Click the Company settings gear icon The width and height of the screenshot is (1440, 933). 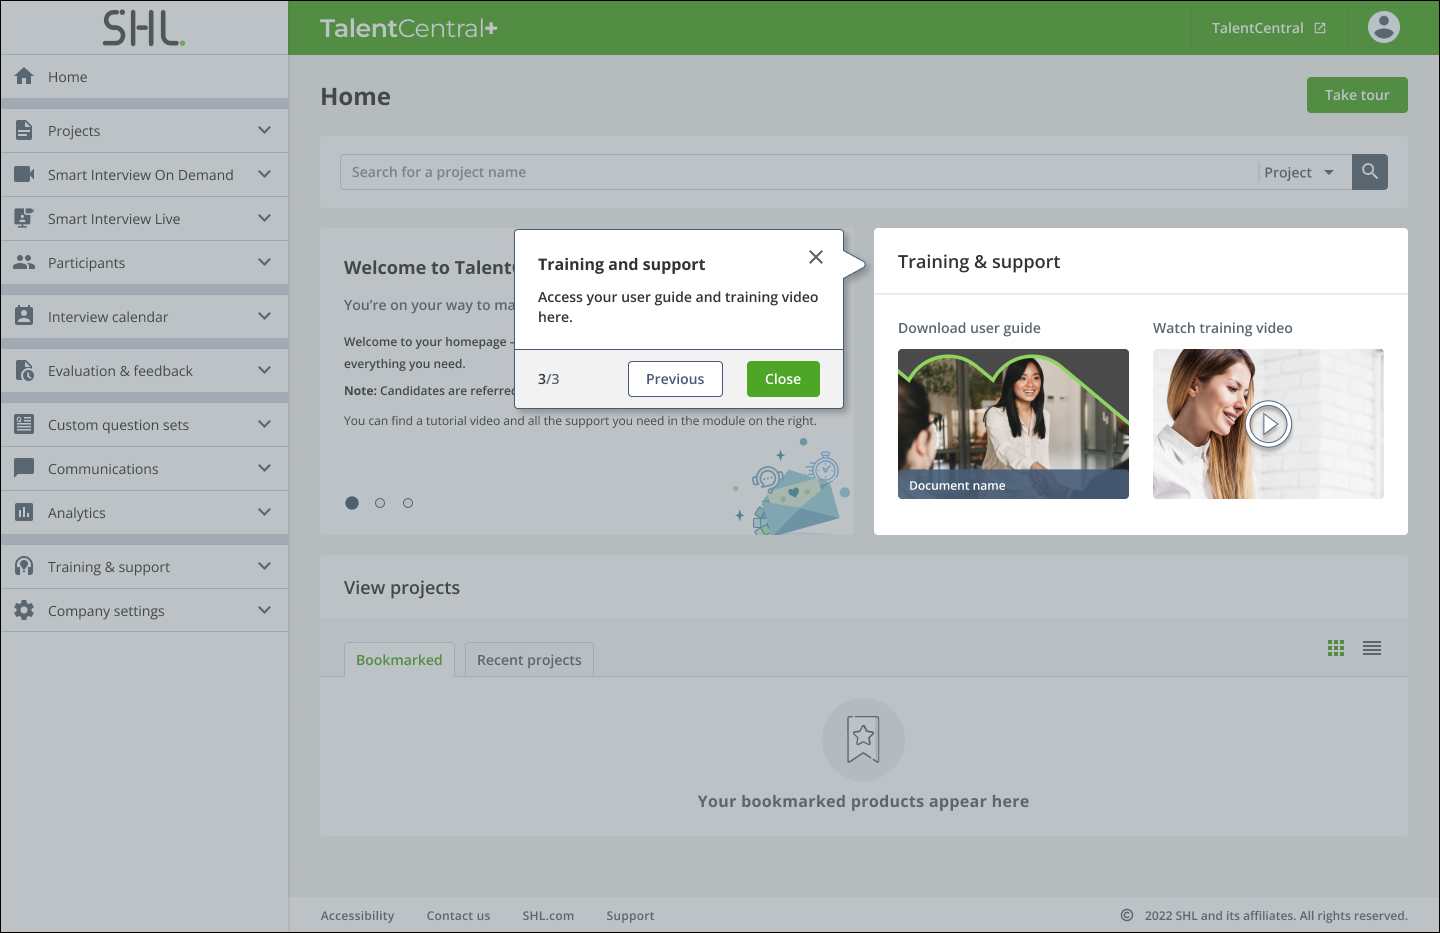[x=24, y=610]
